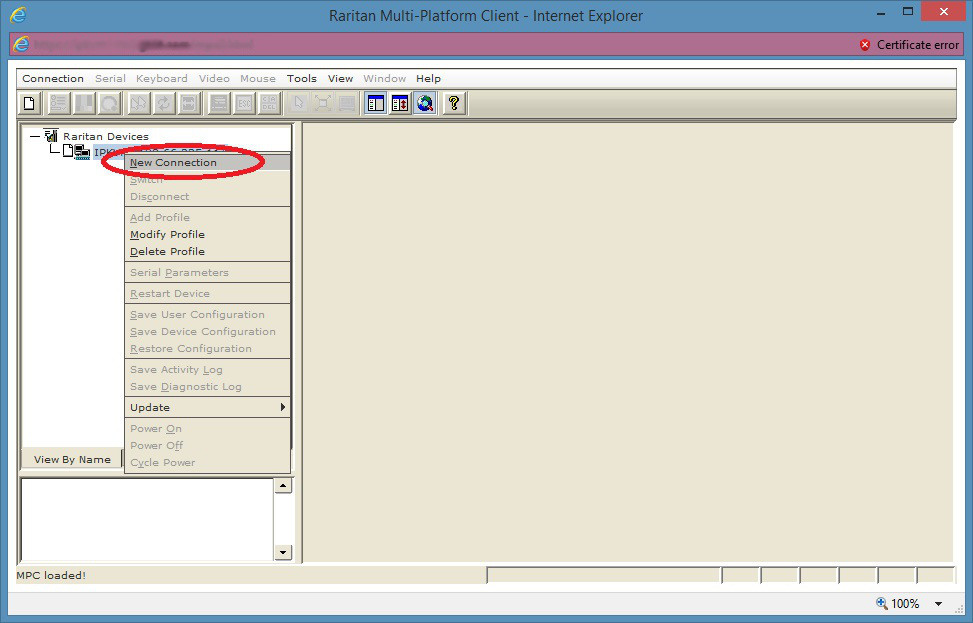Screen dimensions: 973x623
Task: Select Save Activity Log menu entry
Action: tap(207, 370)
